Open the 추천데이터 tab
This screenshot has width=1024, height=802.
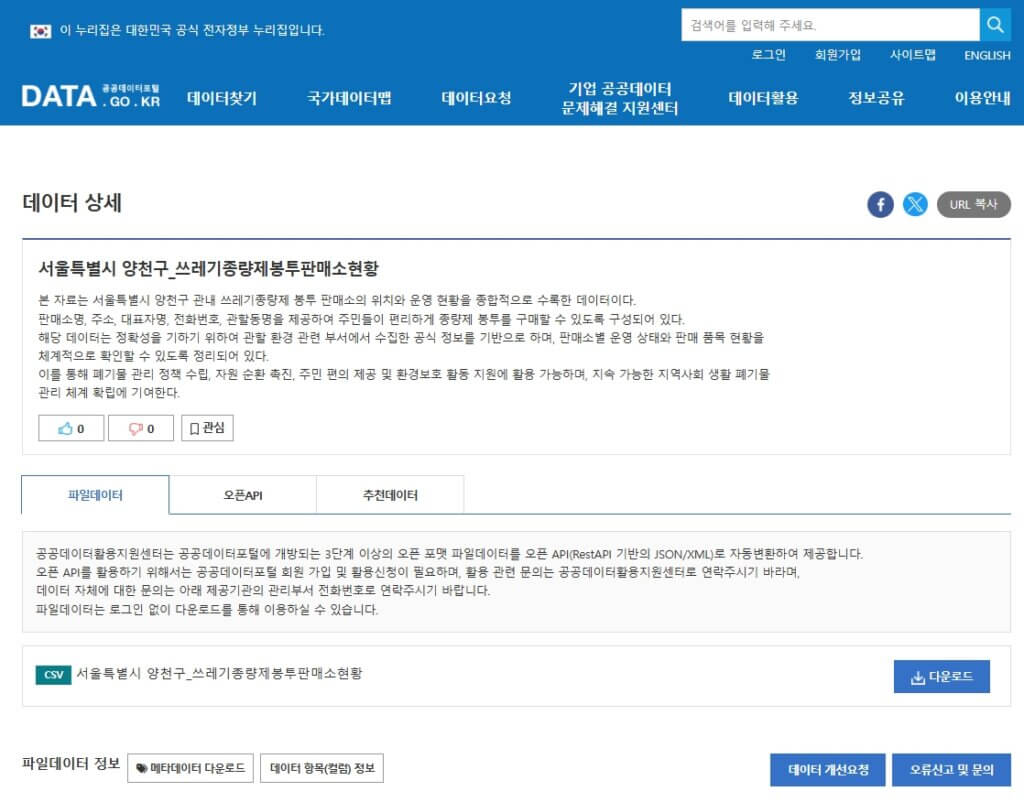pyautogui.click(x=389, y=494)
